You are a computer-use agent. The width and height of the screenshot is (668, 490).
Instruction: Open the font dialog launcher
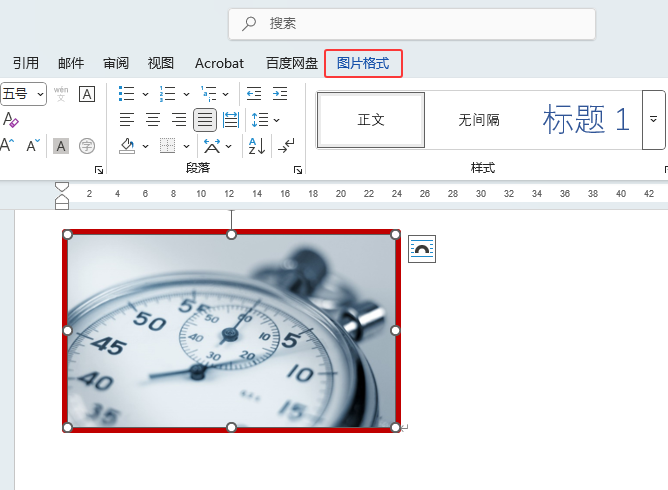tap(99, 170)
